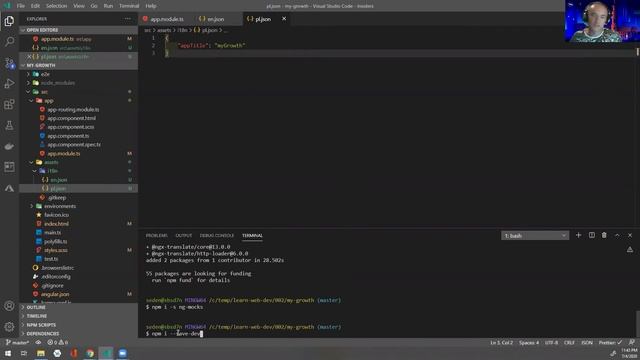Click errors and warnings count in status bar
The image size is (640, 360).
coord(58,342)
